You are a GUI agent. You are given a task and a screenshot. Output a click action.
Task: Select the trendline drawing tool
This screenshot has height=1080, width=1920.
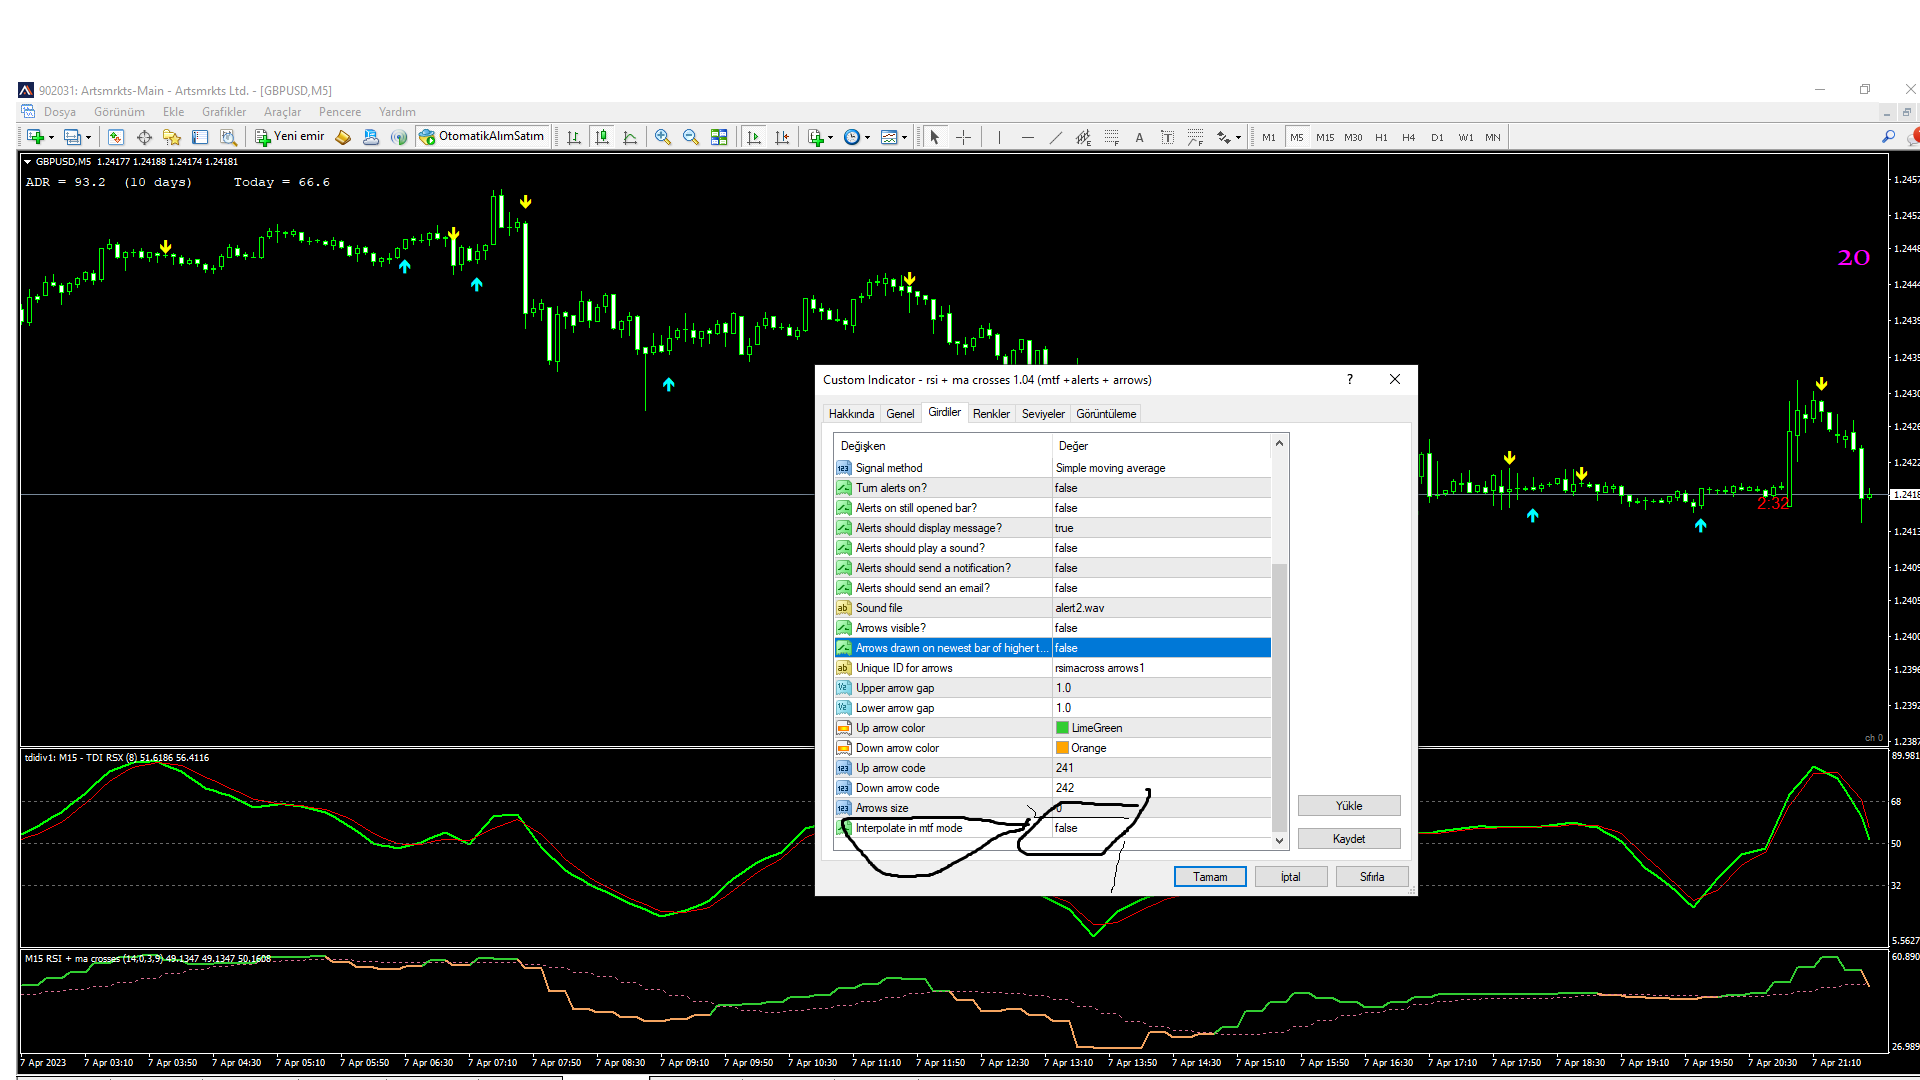(1055, 137)
